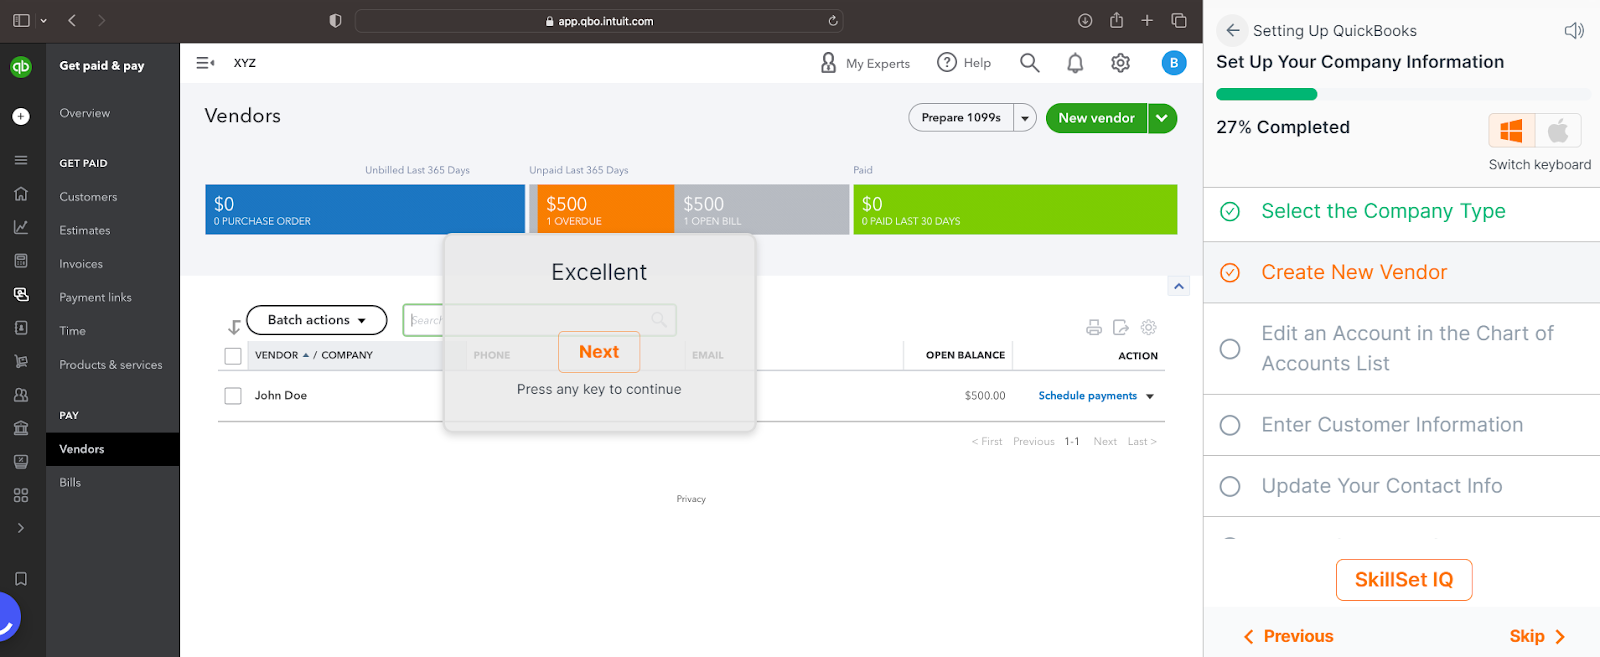Open table settings gear above Action column
This screenshot has width=1600, height=657.
click(1149, 327)
